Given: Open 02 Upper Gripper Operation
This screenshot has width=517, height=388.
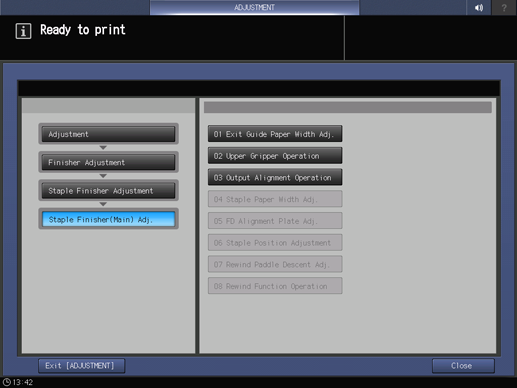Looking at the screenshot, I should coord(275,156).
